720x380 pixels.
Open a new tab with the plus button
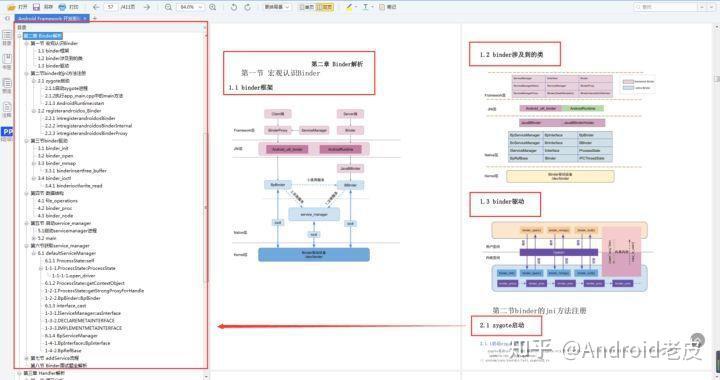(95, 18)
